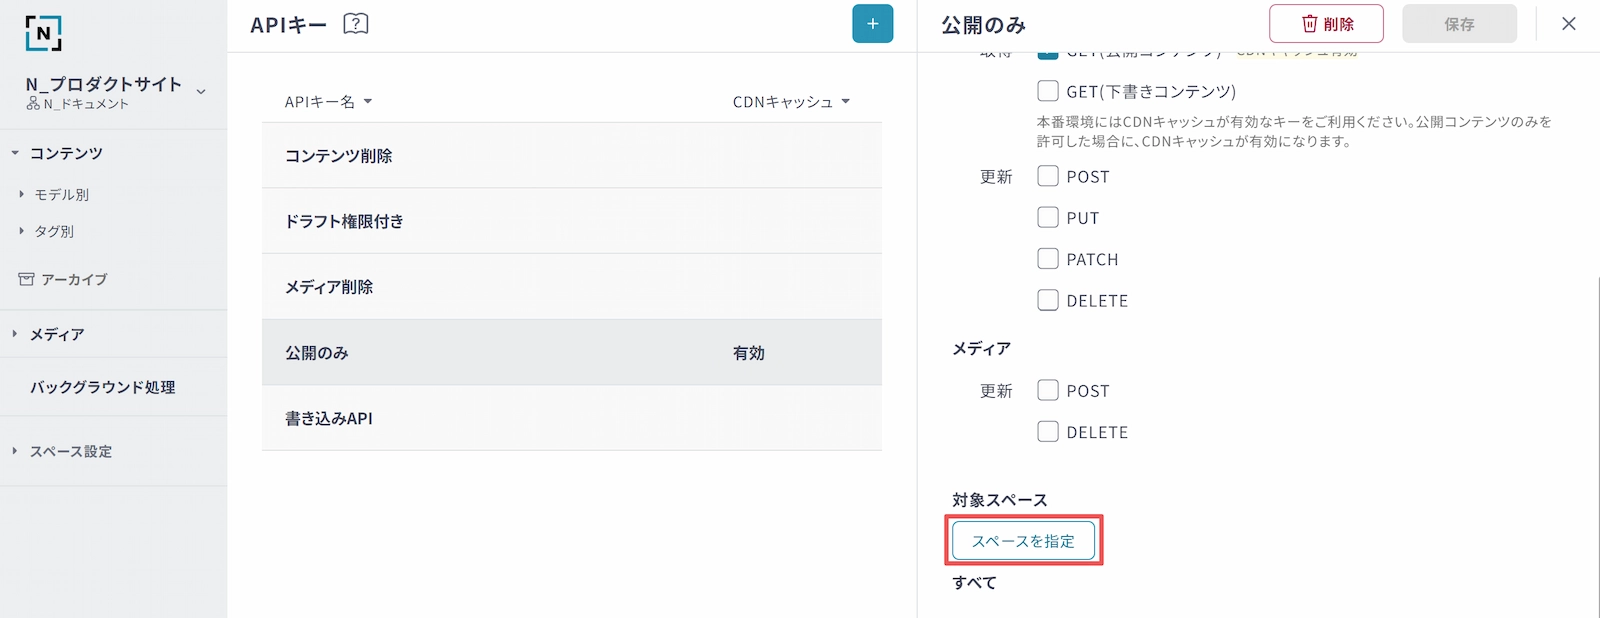1600x618 pixels.
Task: Click the 保存 button
Action: coord(1459,24)
